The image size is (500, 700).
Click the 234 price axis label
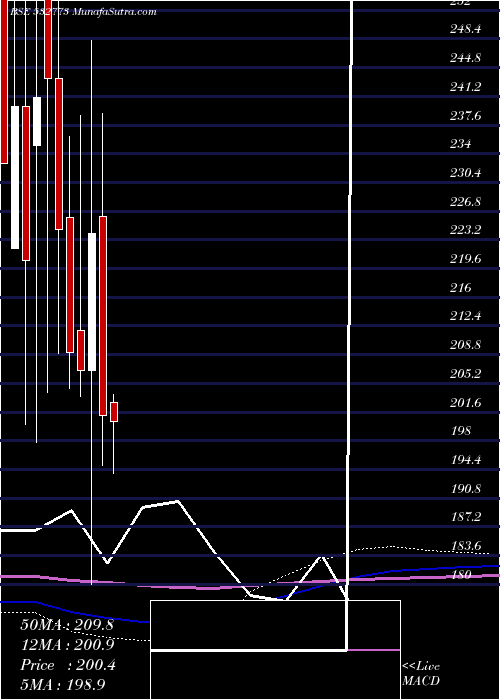460,144
